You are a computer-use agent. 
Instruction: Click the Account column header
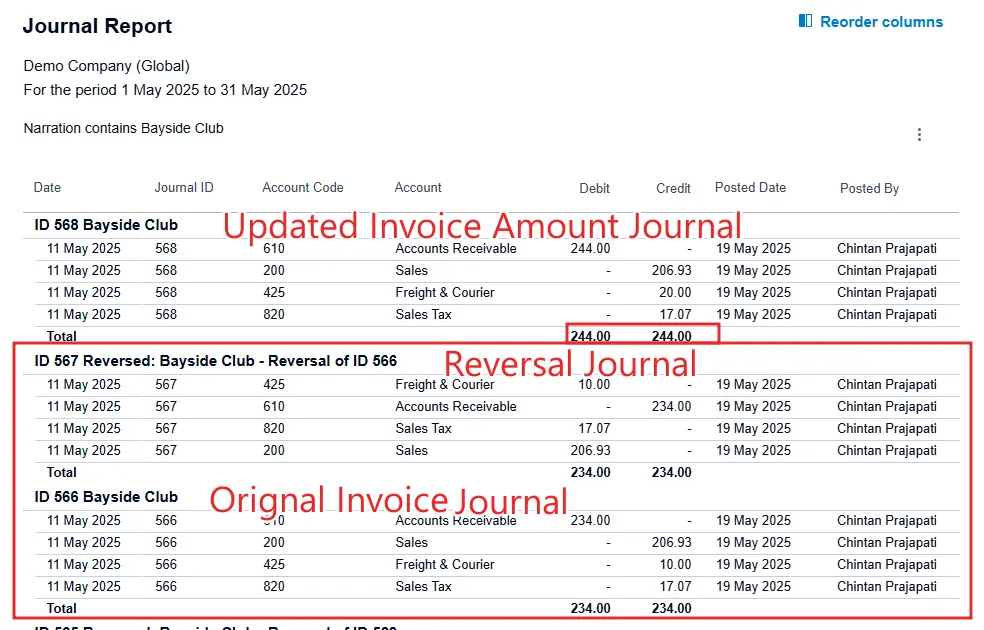click(418, 188)
